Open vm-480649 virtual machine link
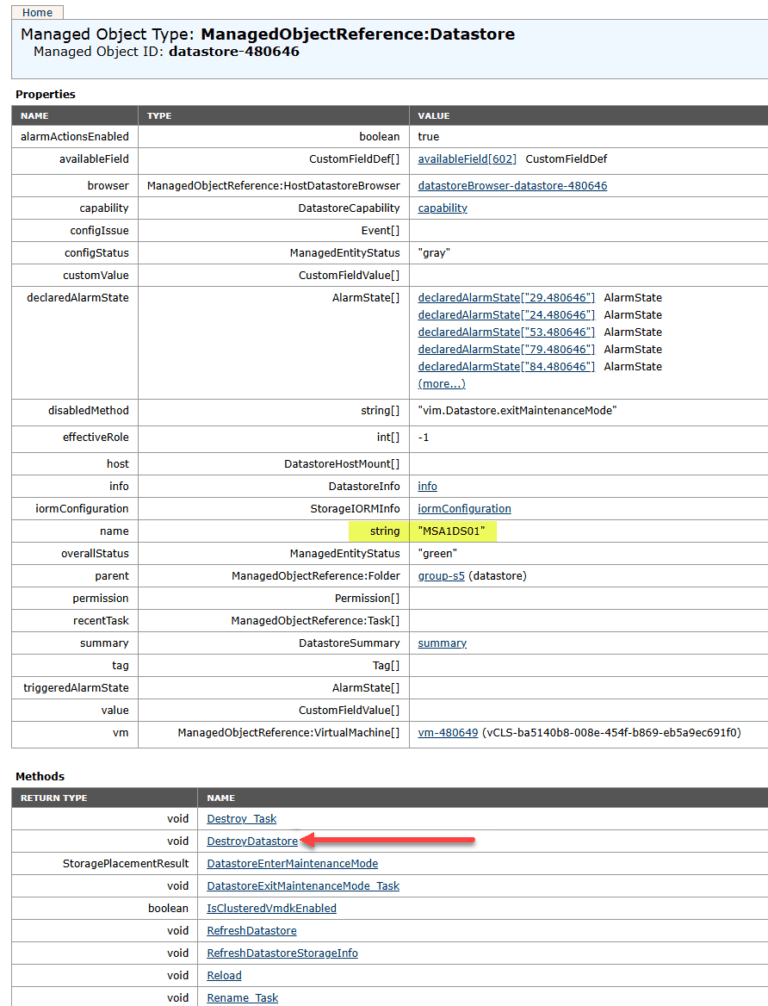This screenshot has width=768, height=1006. tap(448, 733)
